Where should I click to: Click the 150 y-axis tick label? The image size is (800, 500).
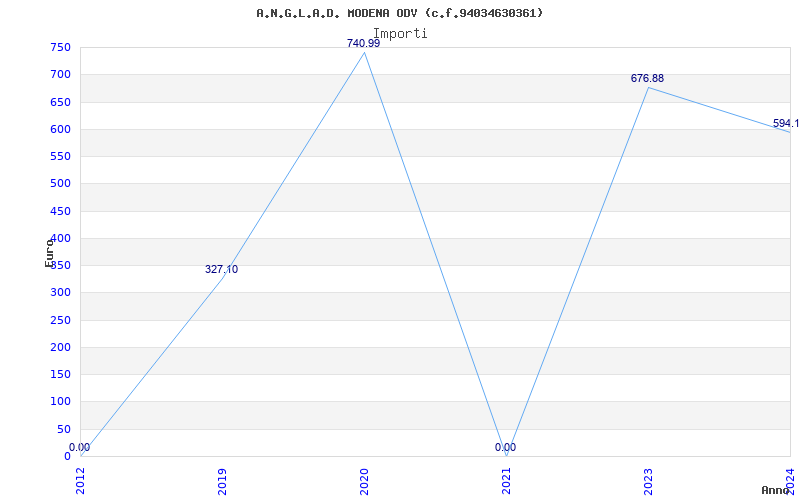60,374
